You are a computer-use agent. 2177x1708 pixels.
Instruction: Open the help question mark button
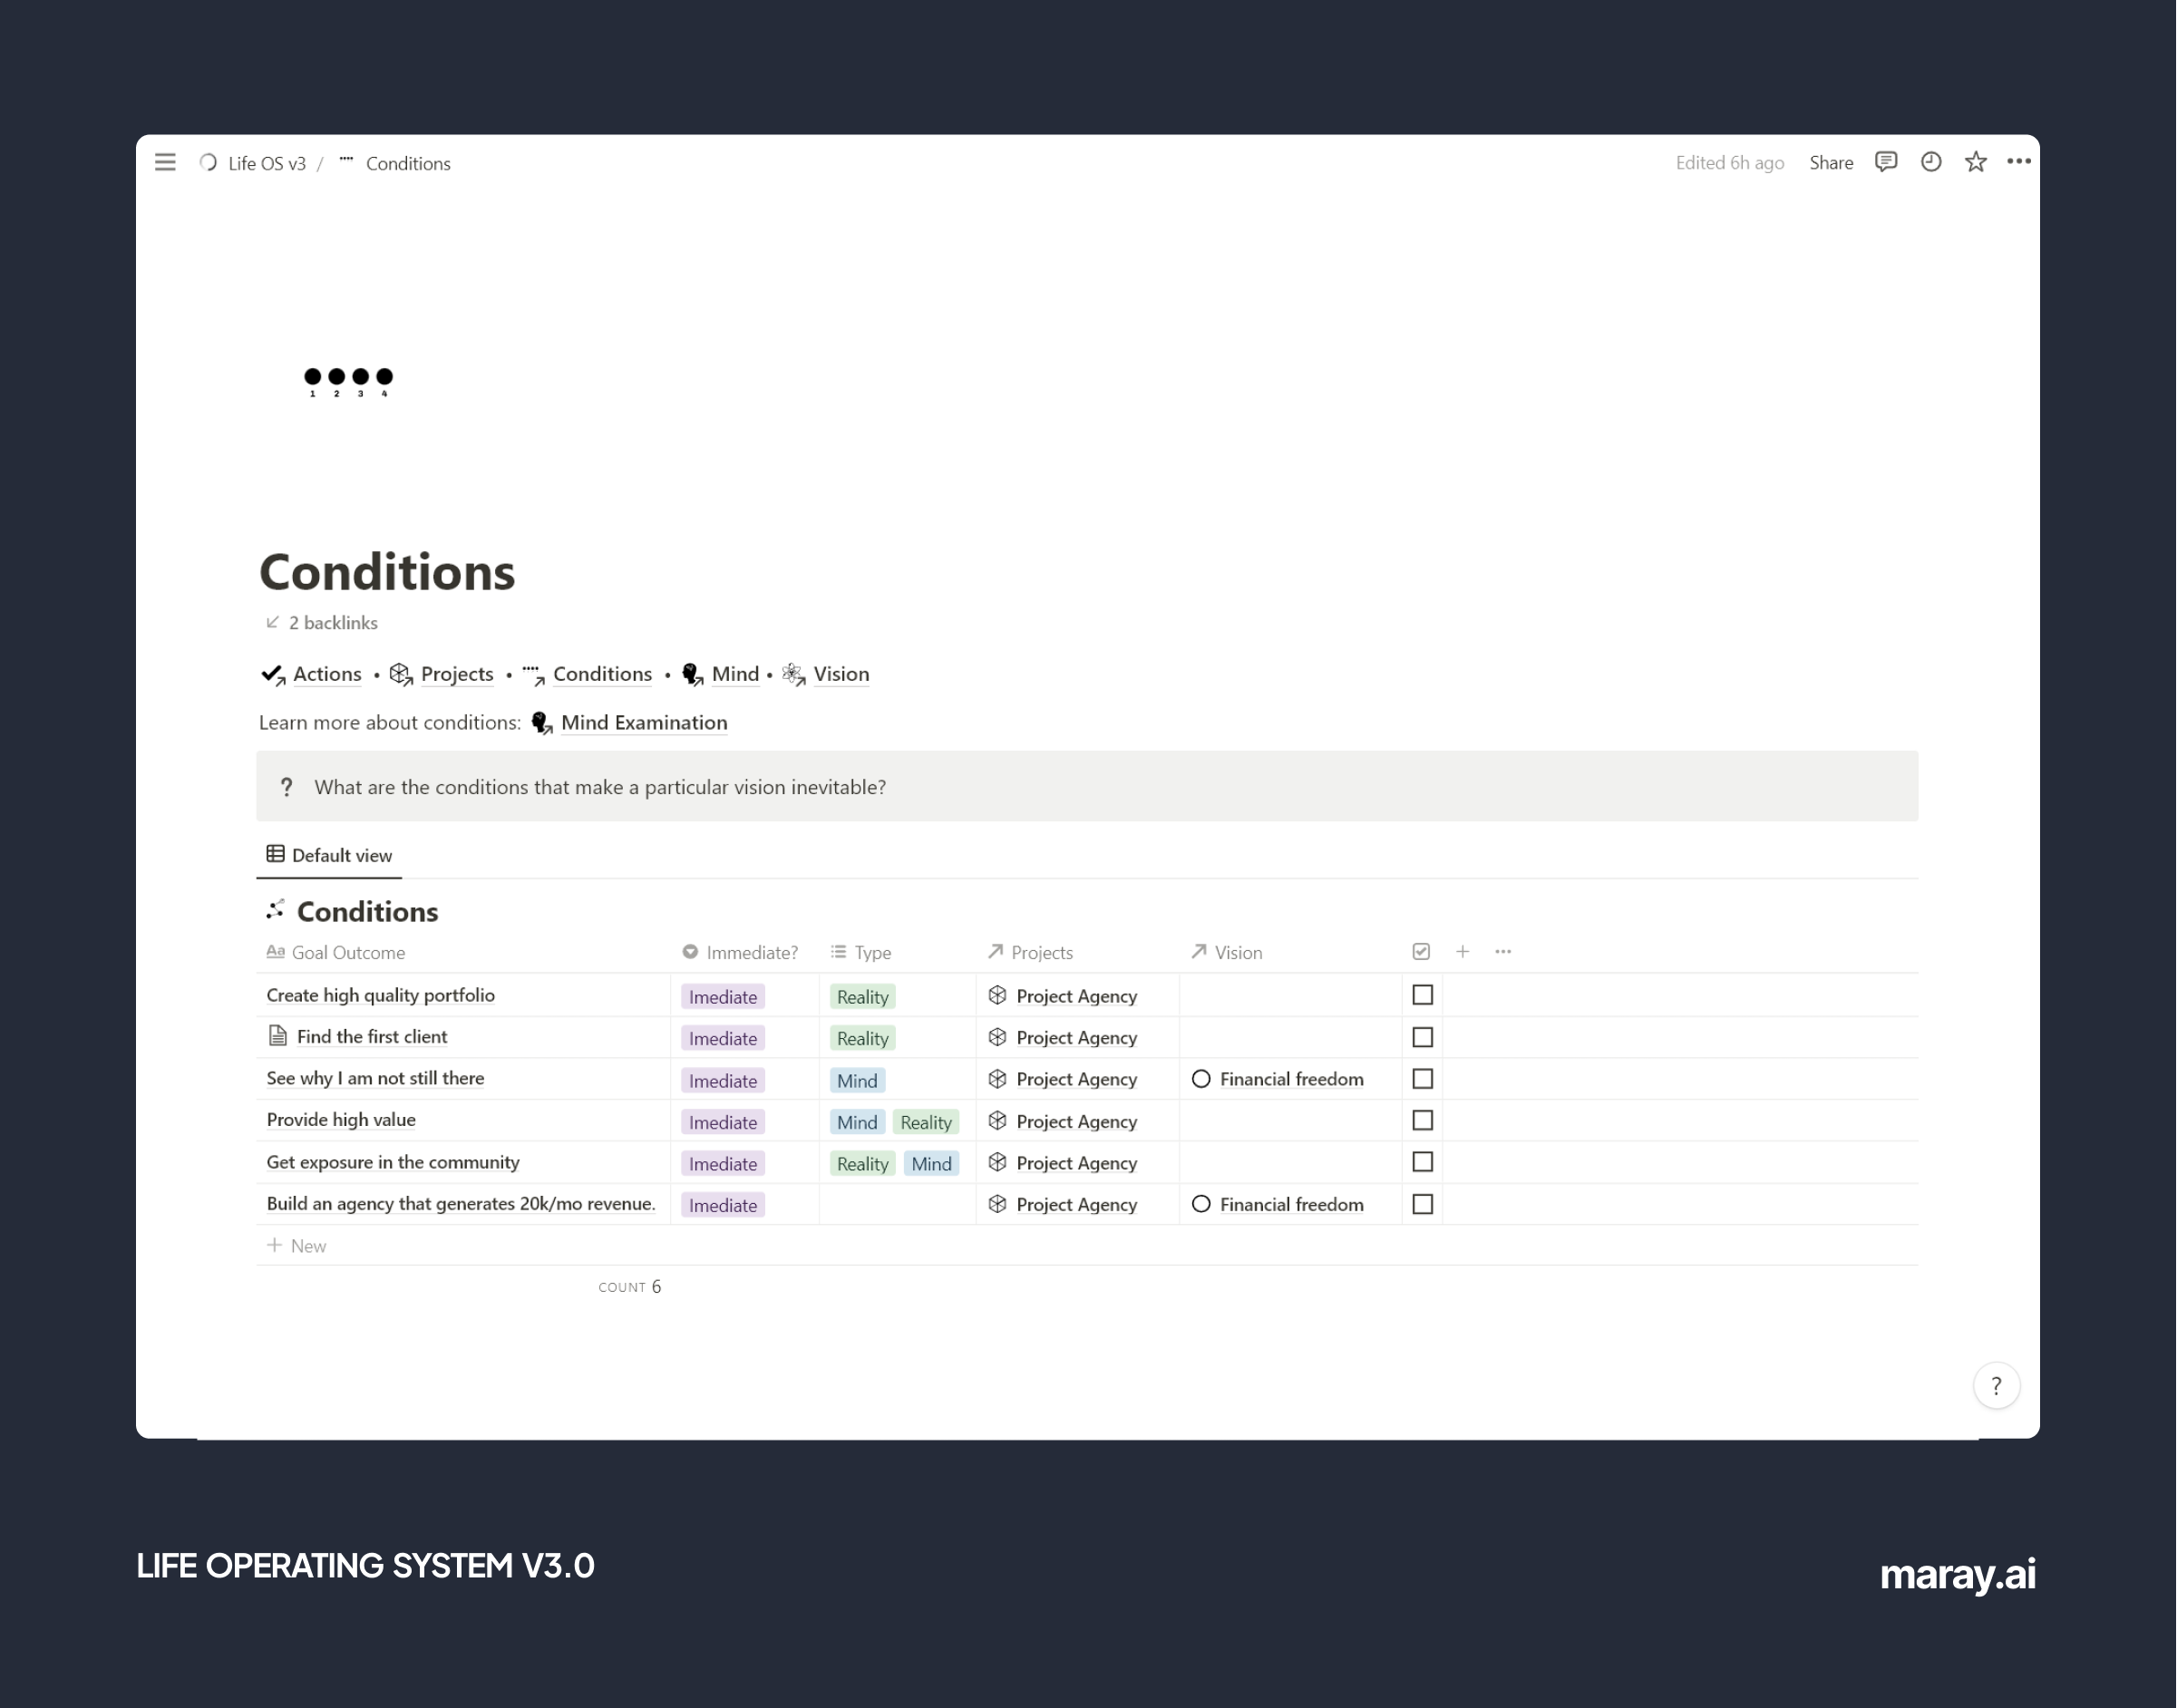[1996, 1385]
